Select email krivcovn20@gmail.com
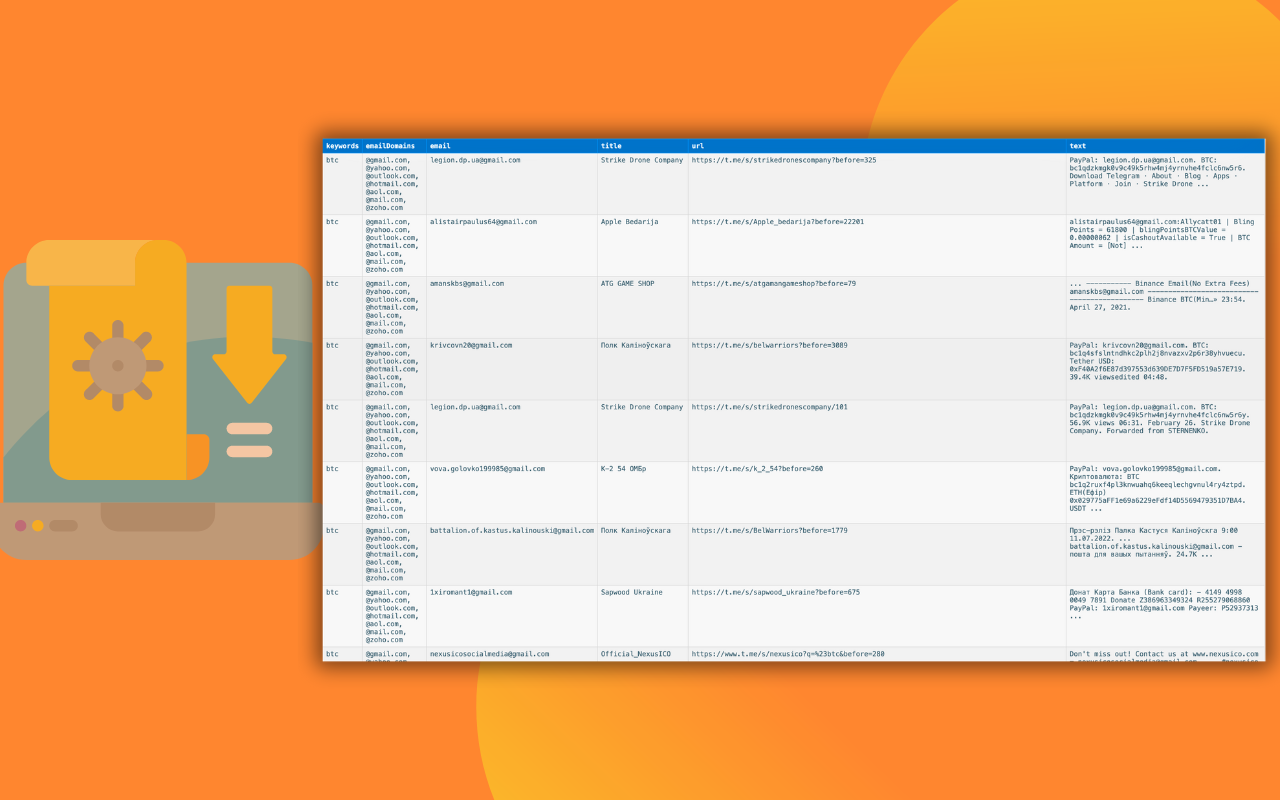The image size is (1280, 800). 471,346
